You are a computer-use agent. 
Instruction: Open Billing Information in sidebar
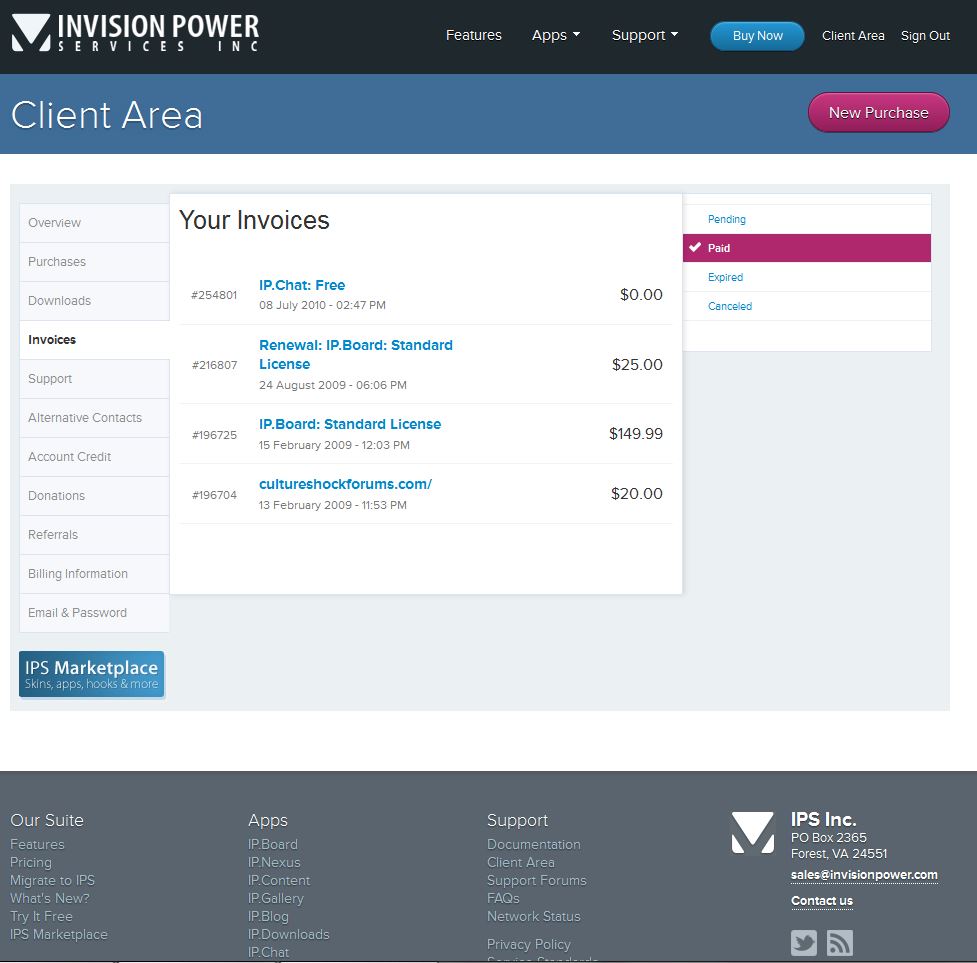click(95, 574)
